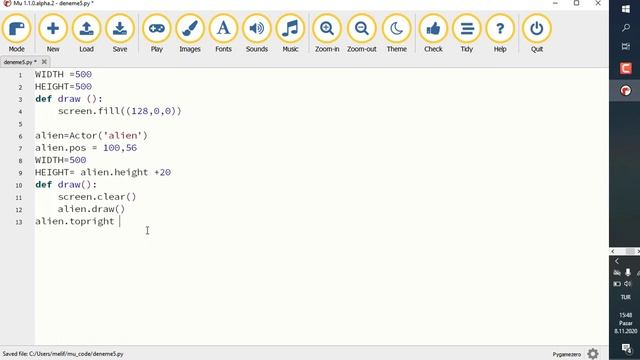Play the Pygame Zero game
Image resolution: width=640 pixels, height=360 pixels.
click(156, 33)
